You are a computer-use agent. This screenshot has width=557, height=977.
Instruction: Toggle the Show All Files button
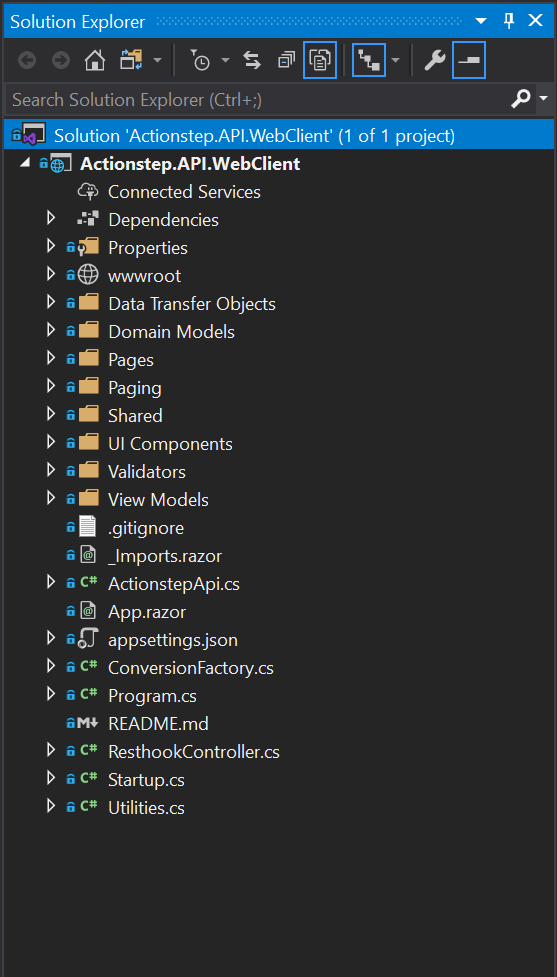pos(320,60)
